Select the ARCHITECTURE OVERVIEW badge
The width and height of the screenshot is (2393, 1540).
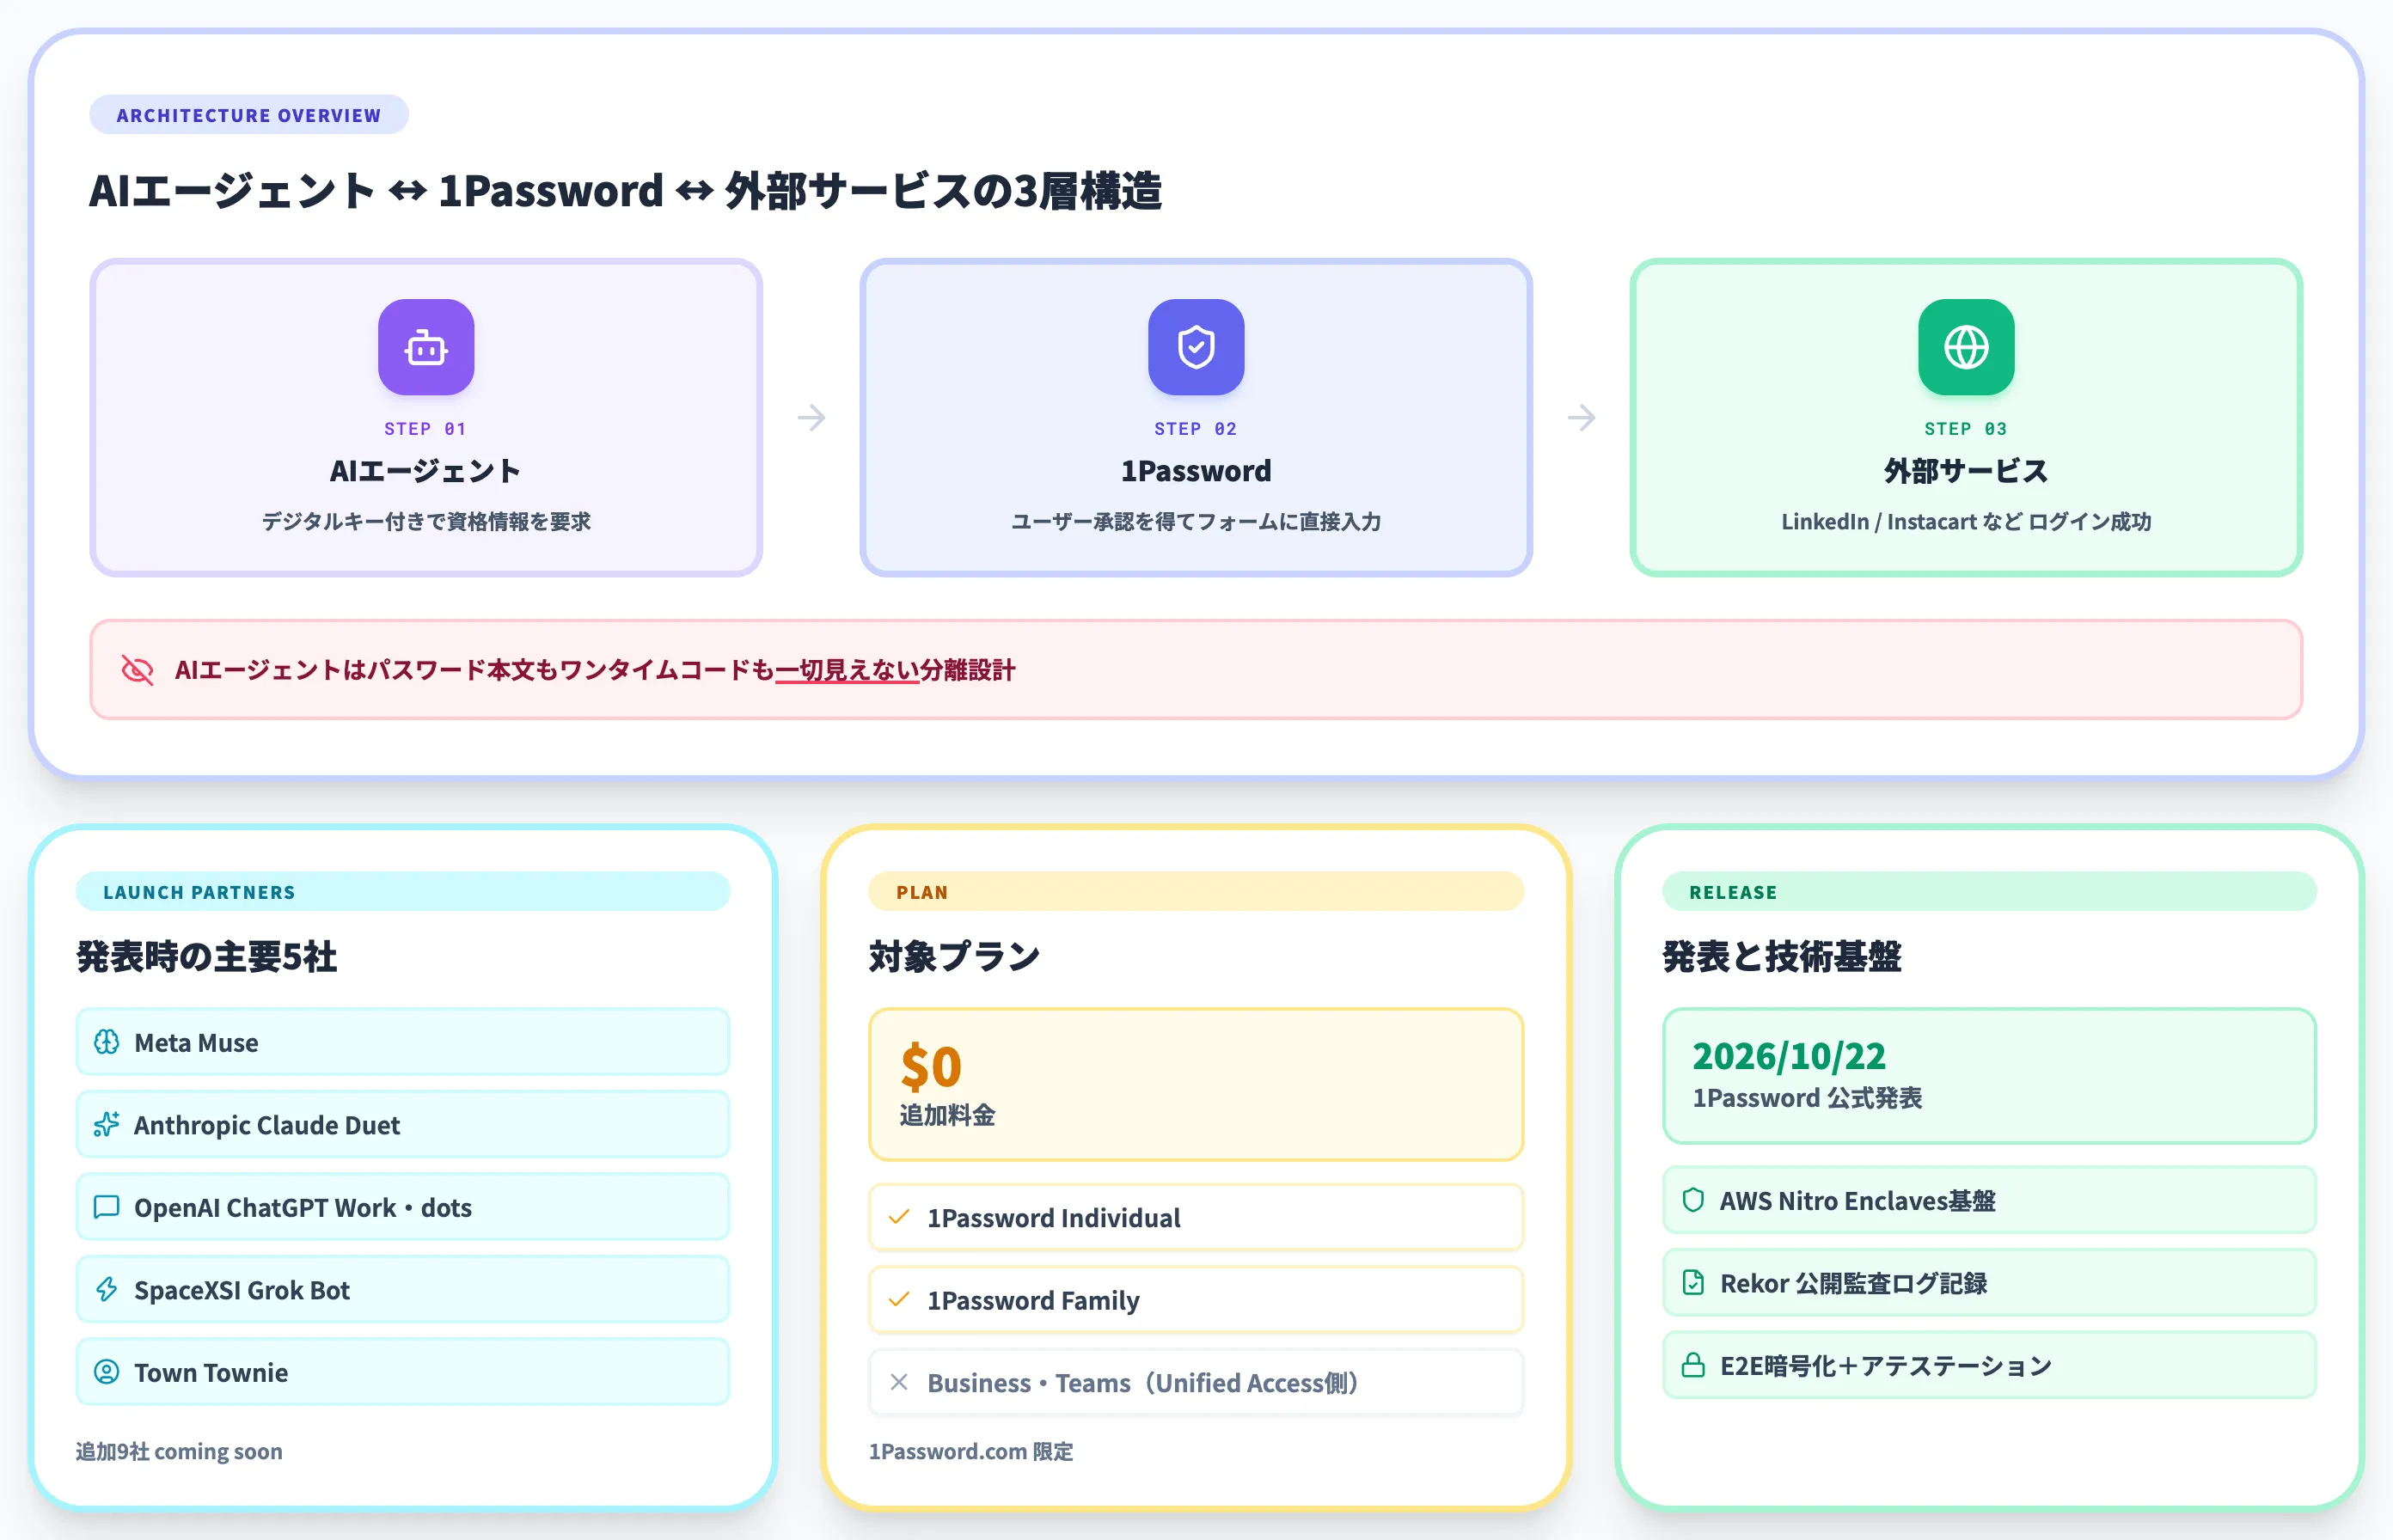pyautogui.click(x=249, y=115)
